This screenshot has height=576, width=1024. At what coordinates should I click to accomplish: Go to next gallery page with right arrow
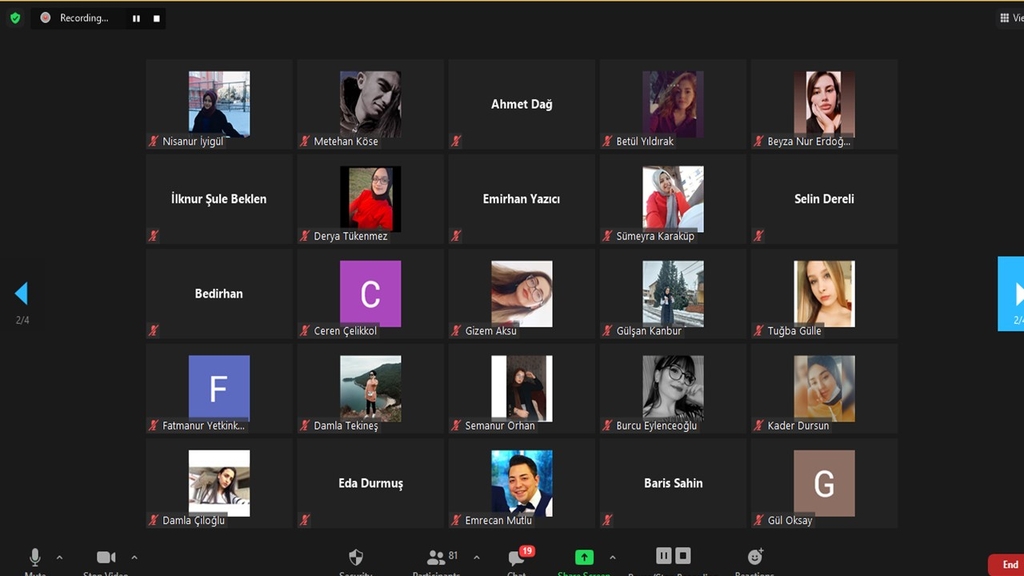(1014, 293)
